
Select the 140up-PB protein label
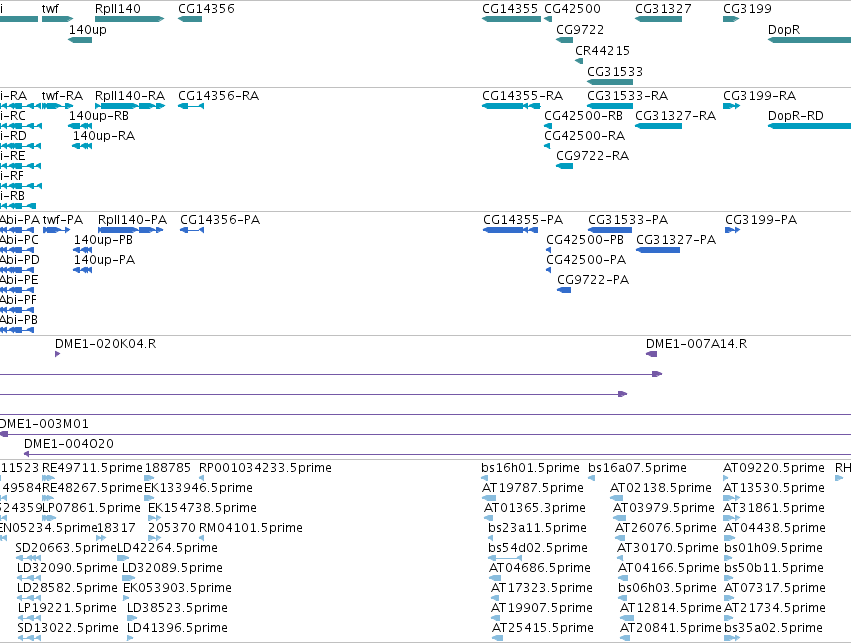[x=103, y=240]
